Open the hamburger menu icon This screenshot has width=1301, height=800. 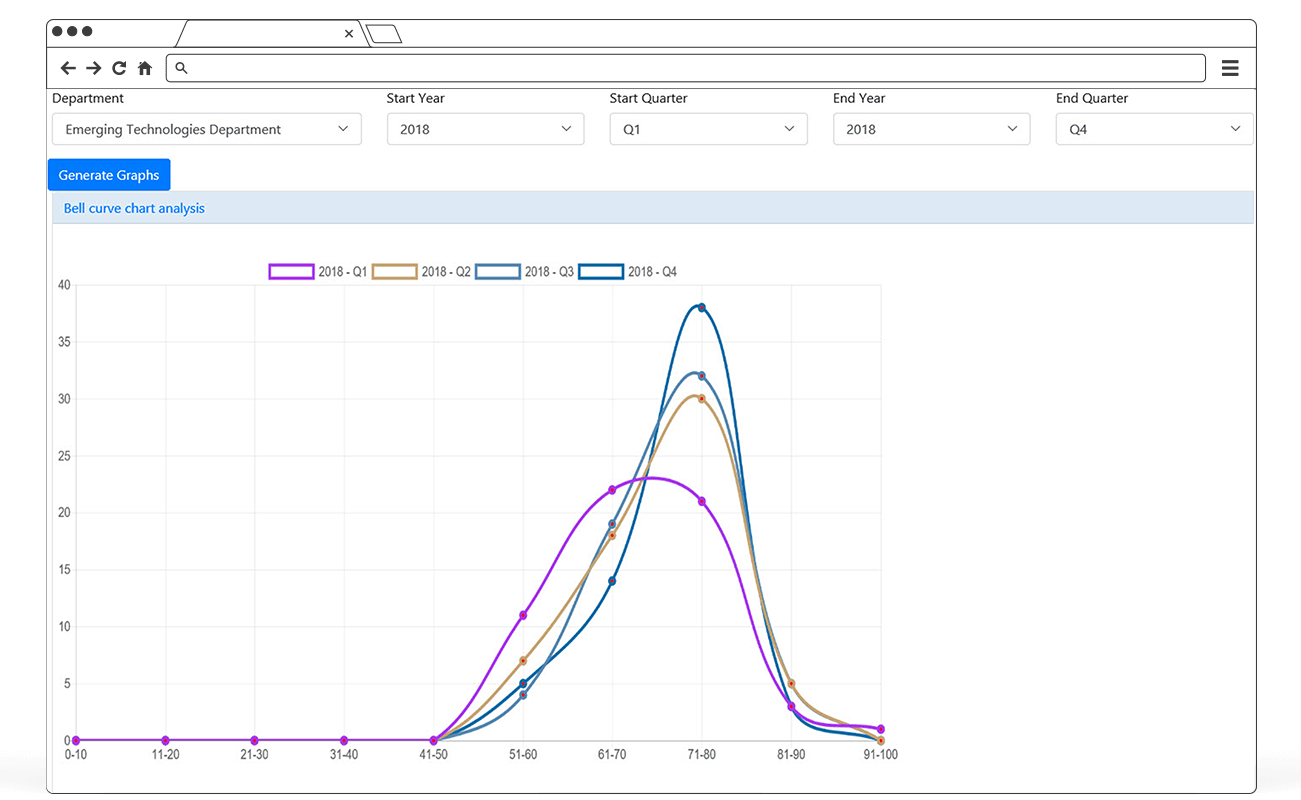pos(1230,68)
